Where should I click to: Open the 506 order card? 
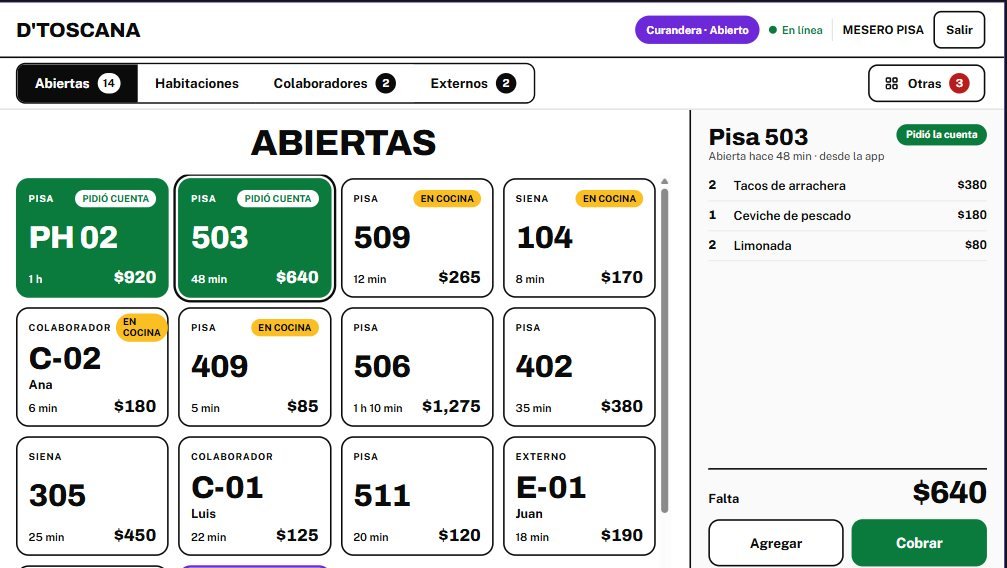click(x=417, y=367)
